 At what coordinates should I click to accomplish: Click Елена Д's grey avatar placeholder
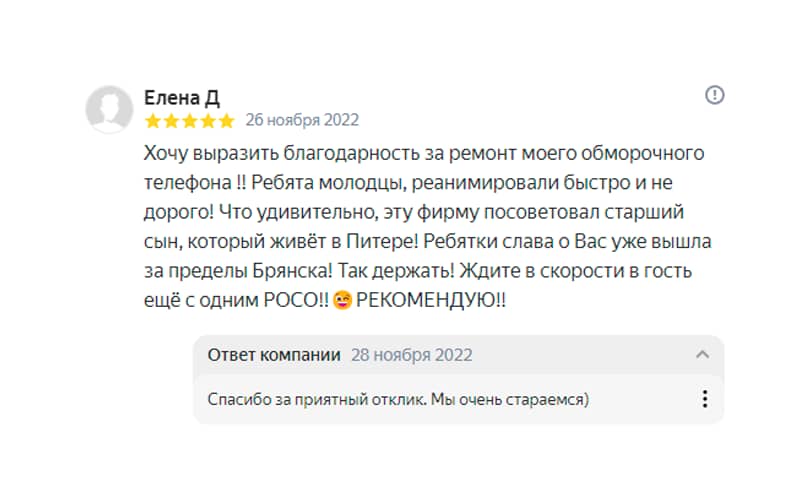109,109
